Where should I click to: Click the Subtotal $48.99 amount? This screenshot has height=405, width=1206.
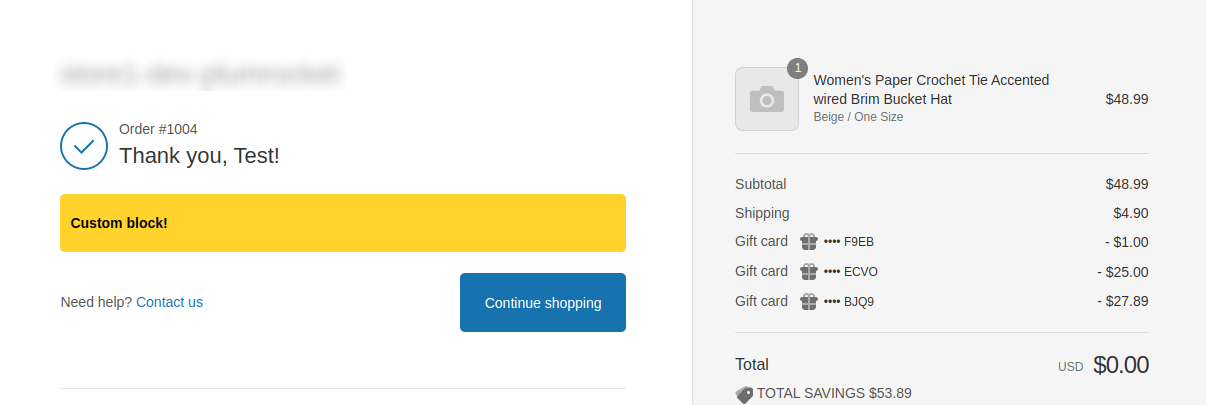coord(1127,184)
